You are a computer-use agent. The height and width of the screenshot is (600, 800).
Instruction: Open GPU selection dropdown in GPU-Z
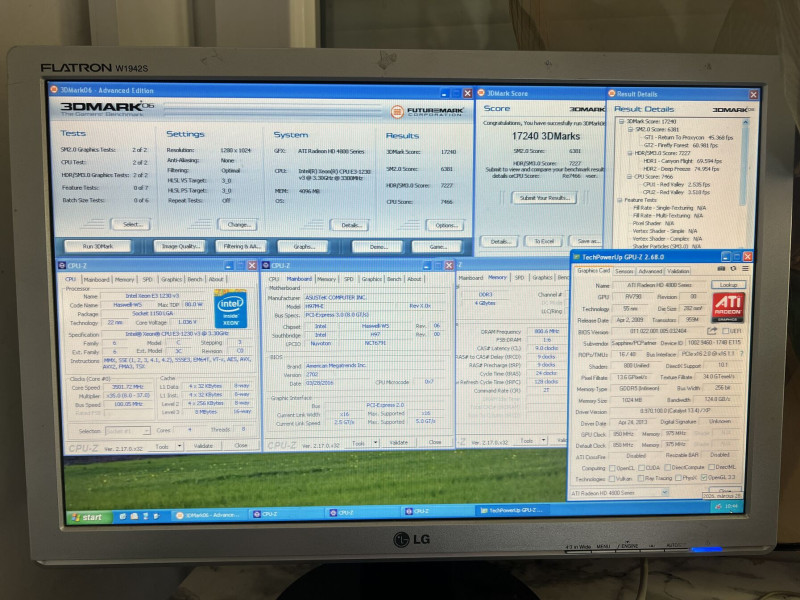[x=664, y=492]
